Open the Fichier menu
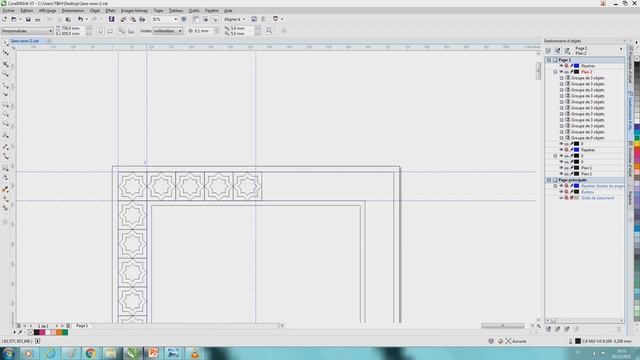 tap(9, 11)
